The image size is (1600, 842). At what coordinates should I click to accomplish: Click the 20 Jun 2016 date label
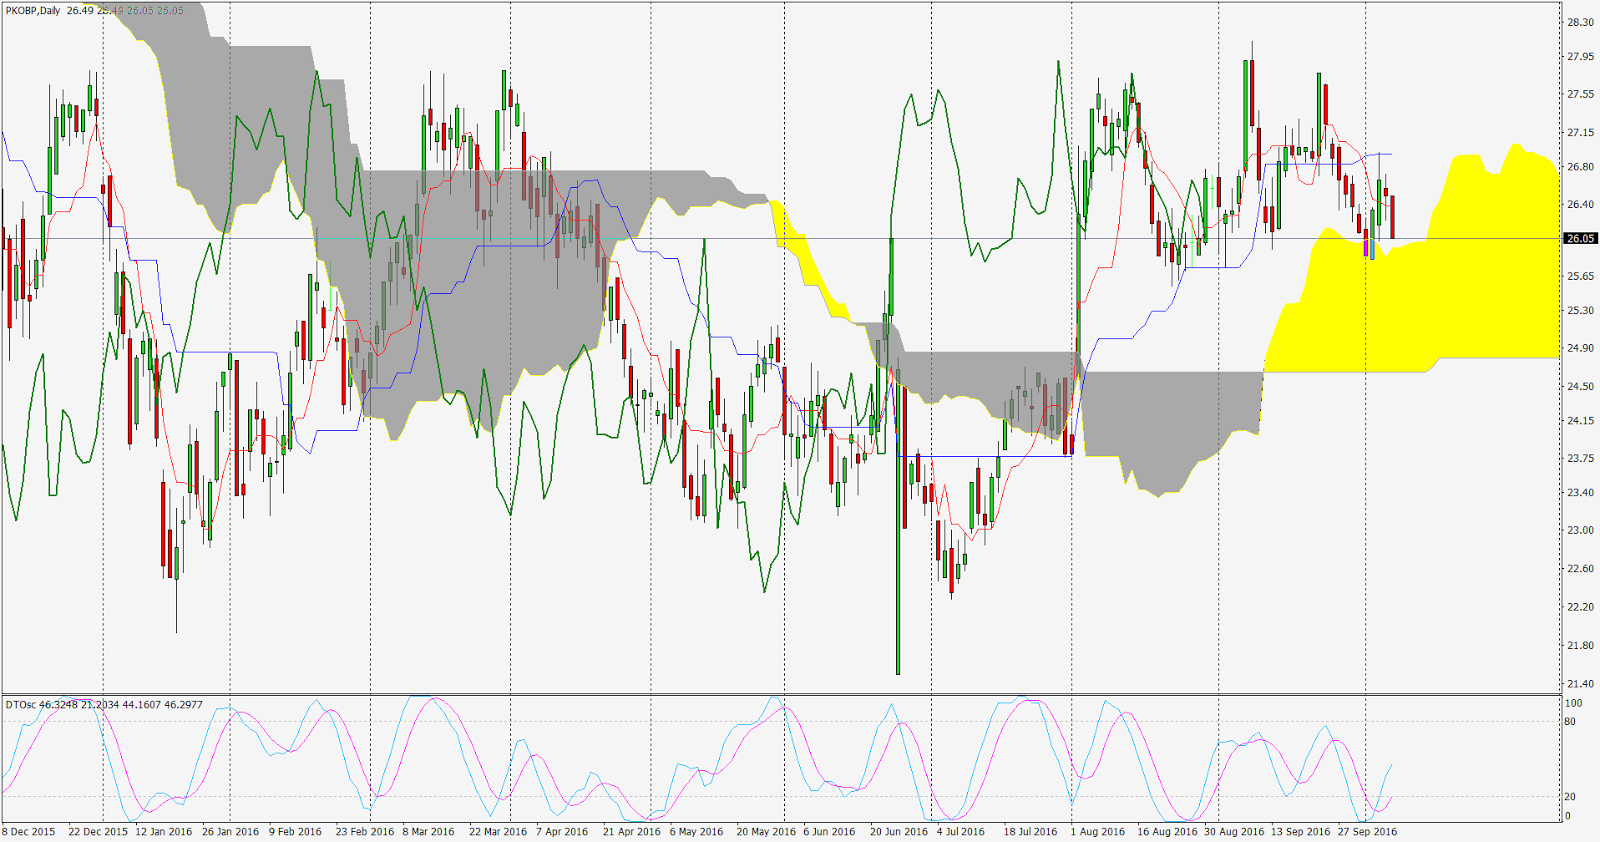[899, 832]
